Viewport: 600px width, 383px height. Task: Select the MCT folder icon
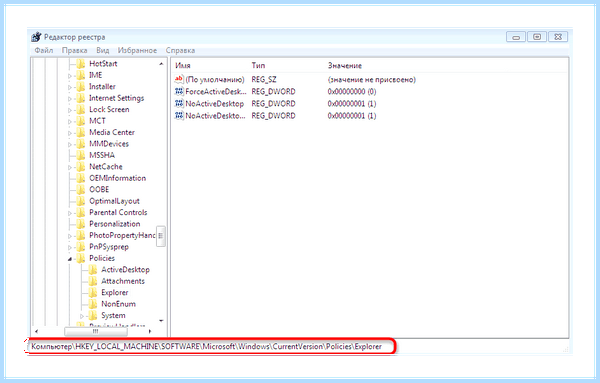81,121
